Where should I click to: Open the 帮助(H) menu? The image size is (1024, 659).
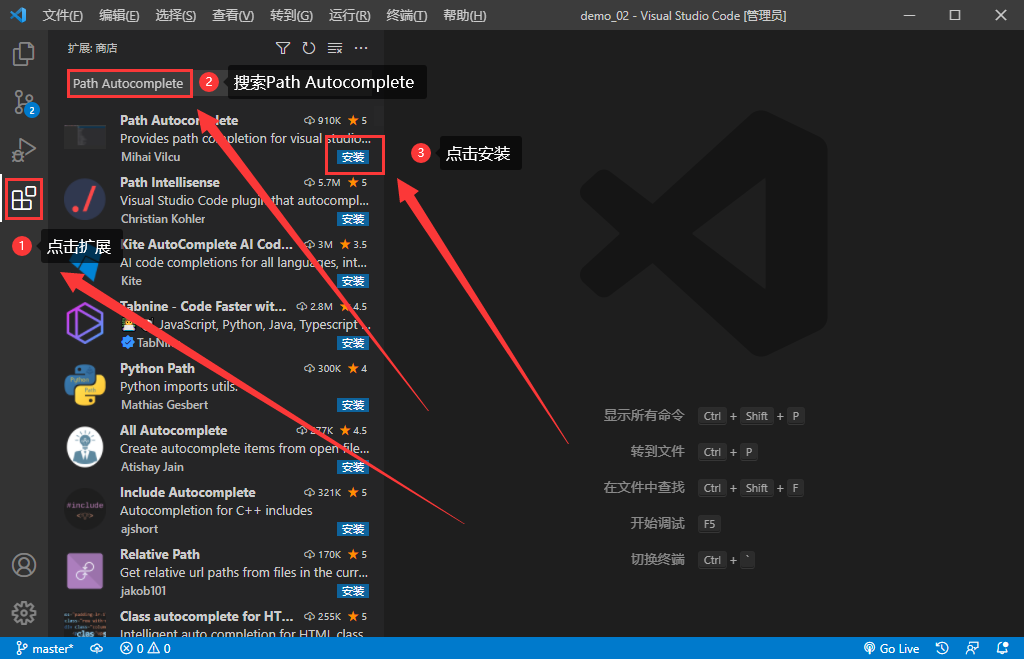[464, 16]
